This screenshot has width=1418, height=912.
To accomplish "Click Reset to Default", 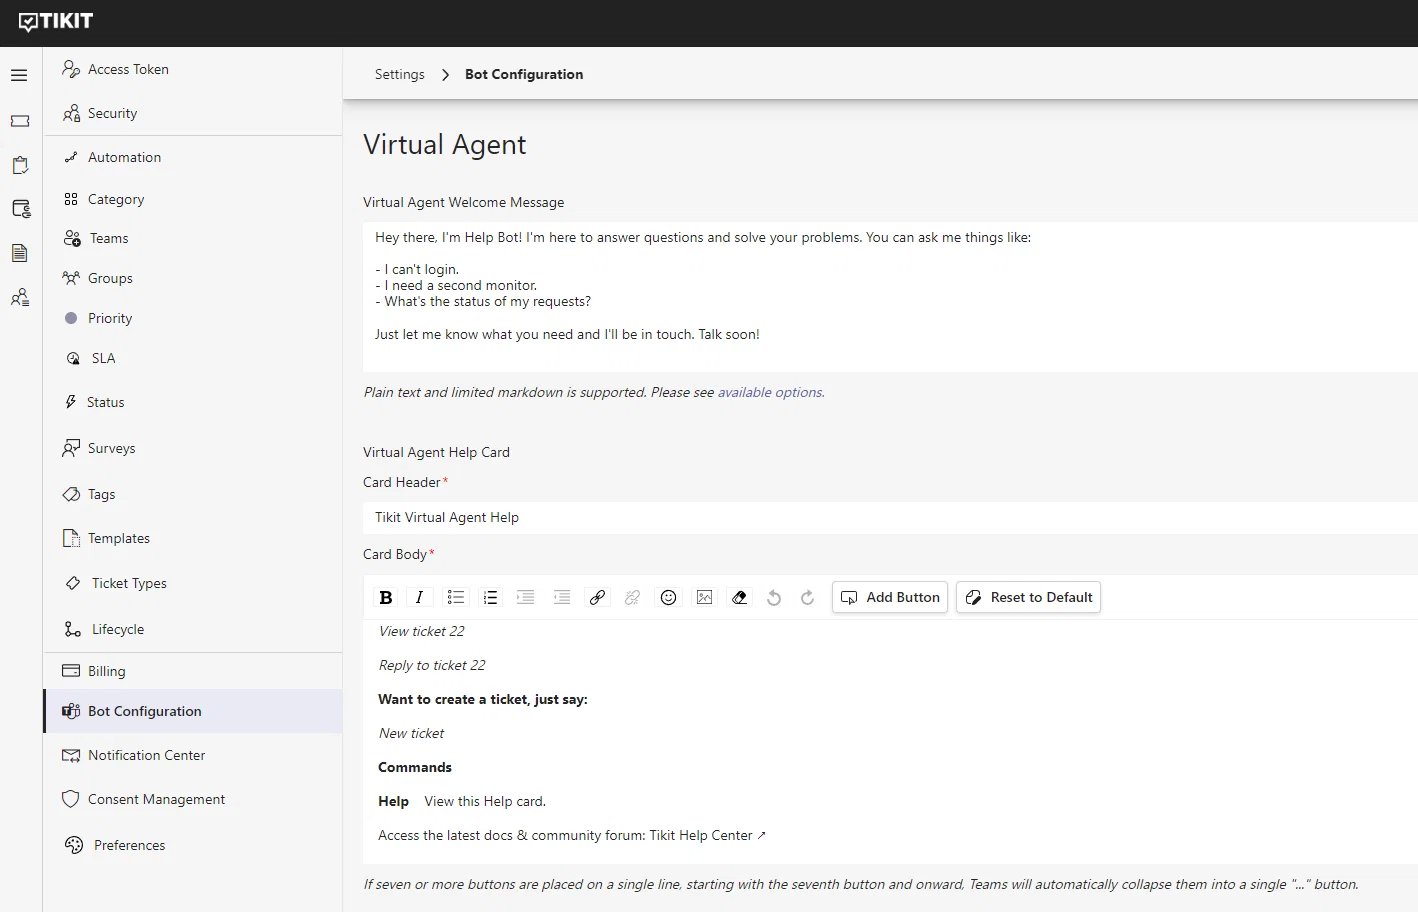I will point(1028,597).
